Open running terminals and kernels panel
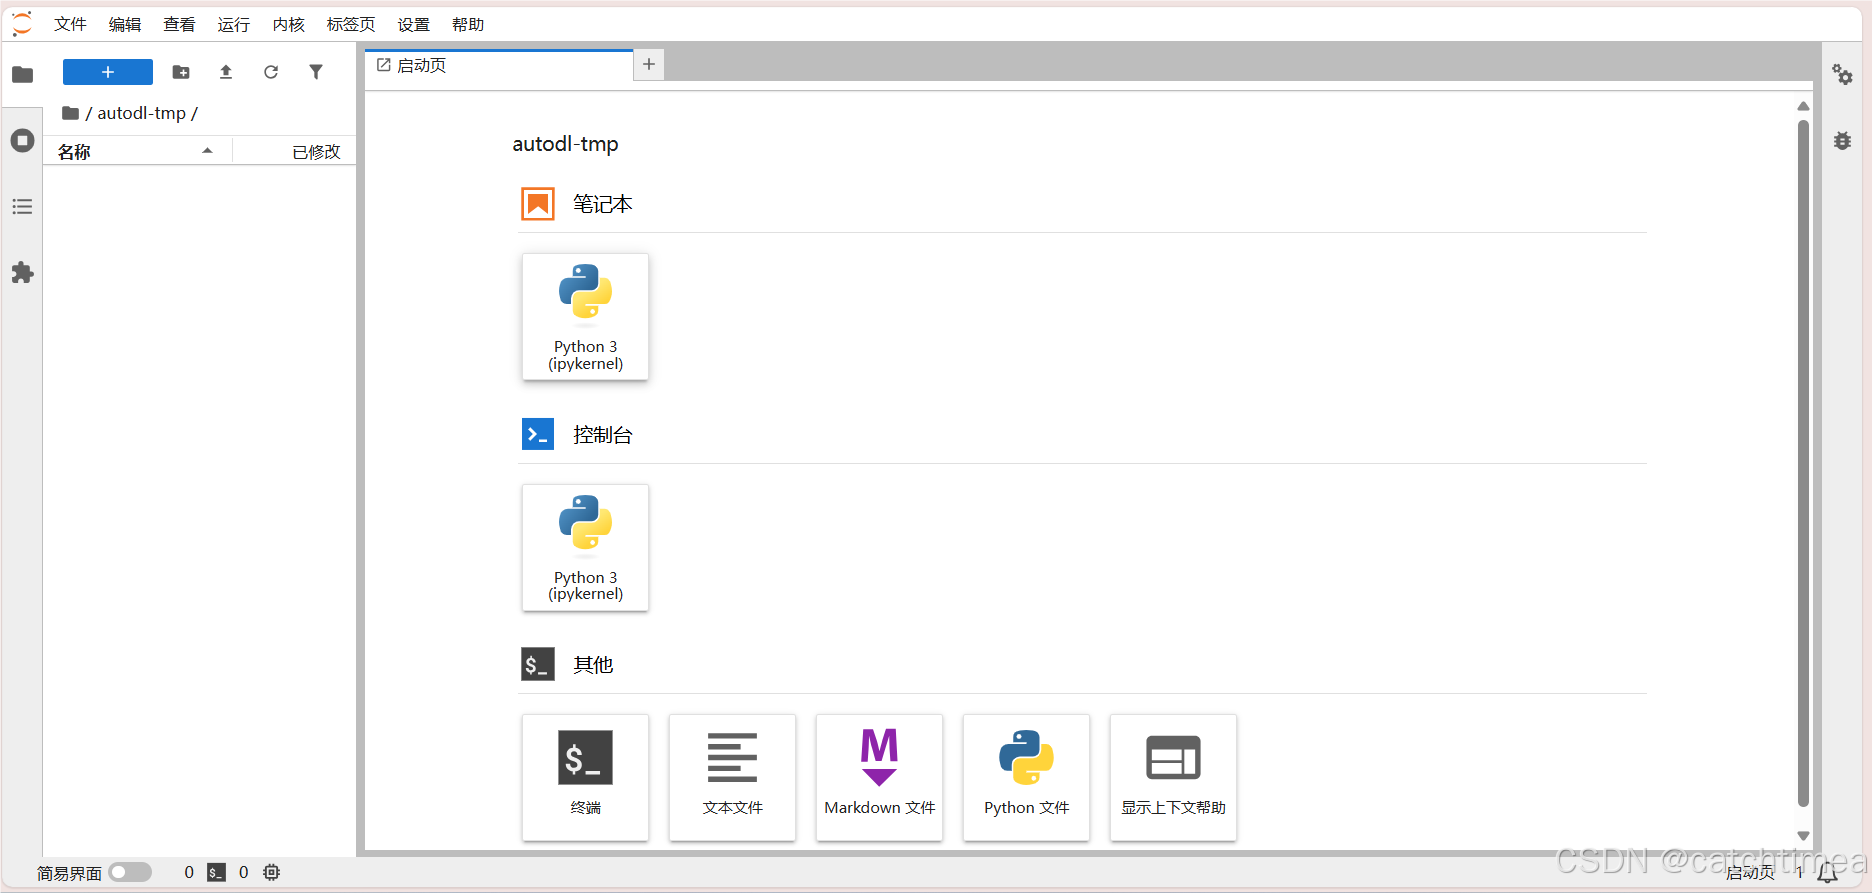 22,140
